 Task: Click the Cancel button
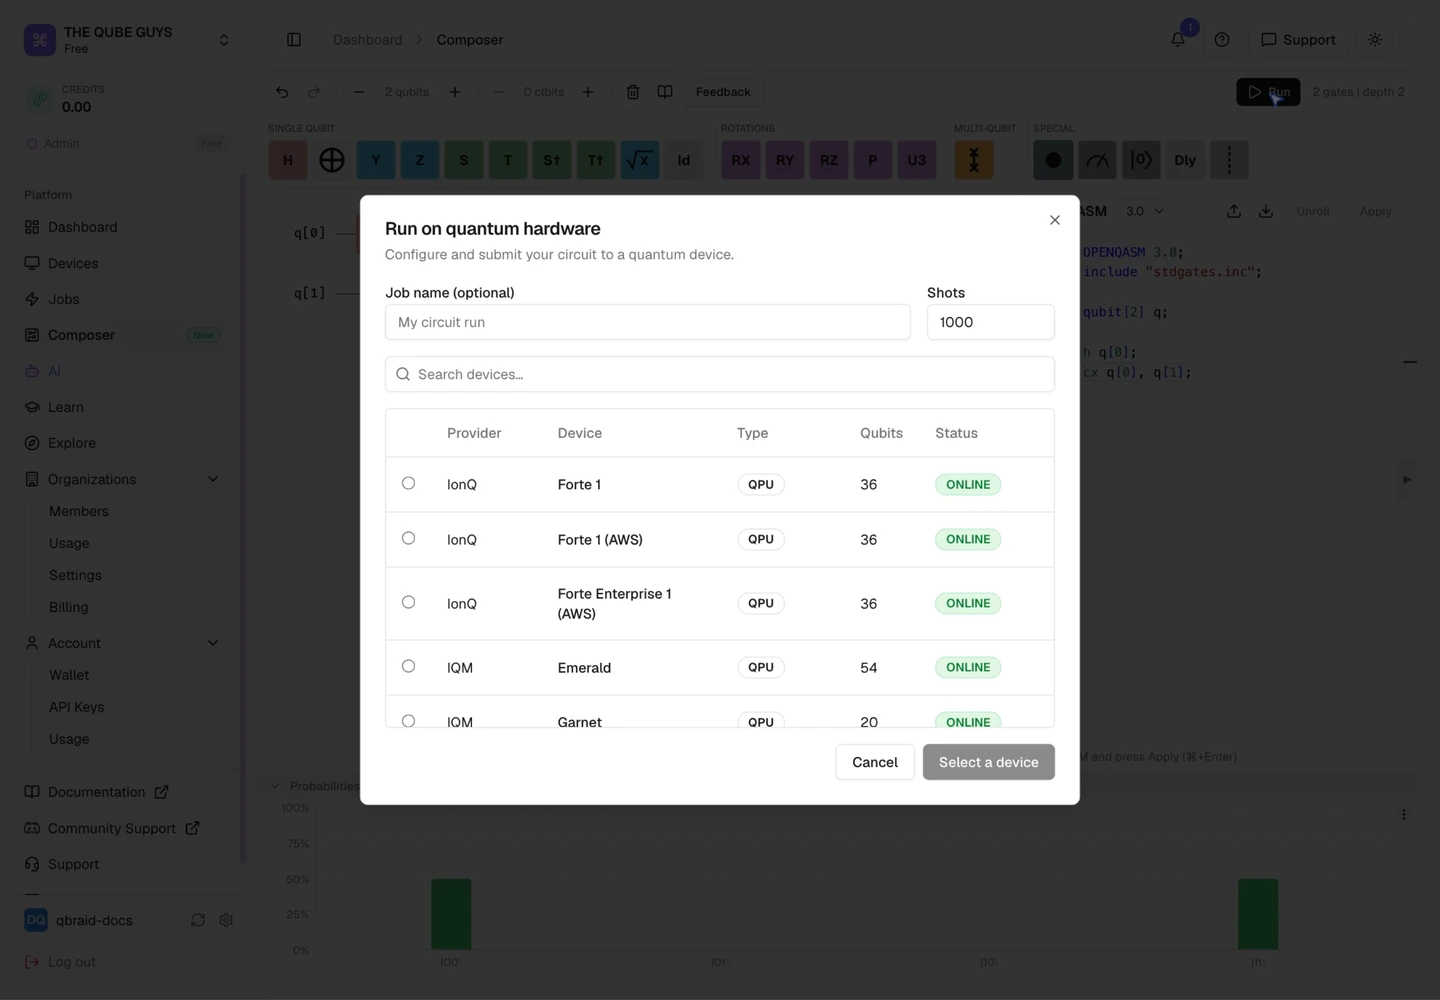click(875, 762)
